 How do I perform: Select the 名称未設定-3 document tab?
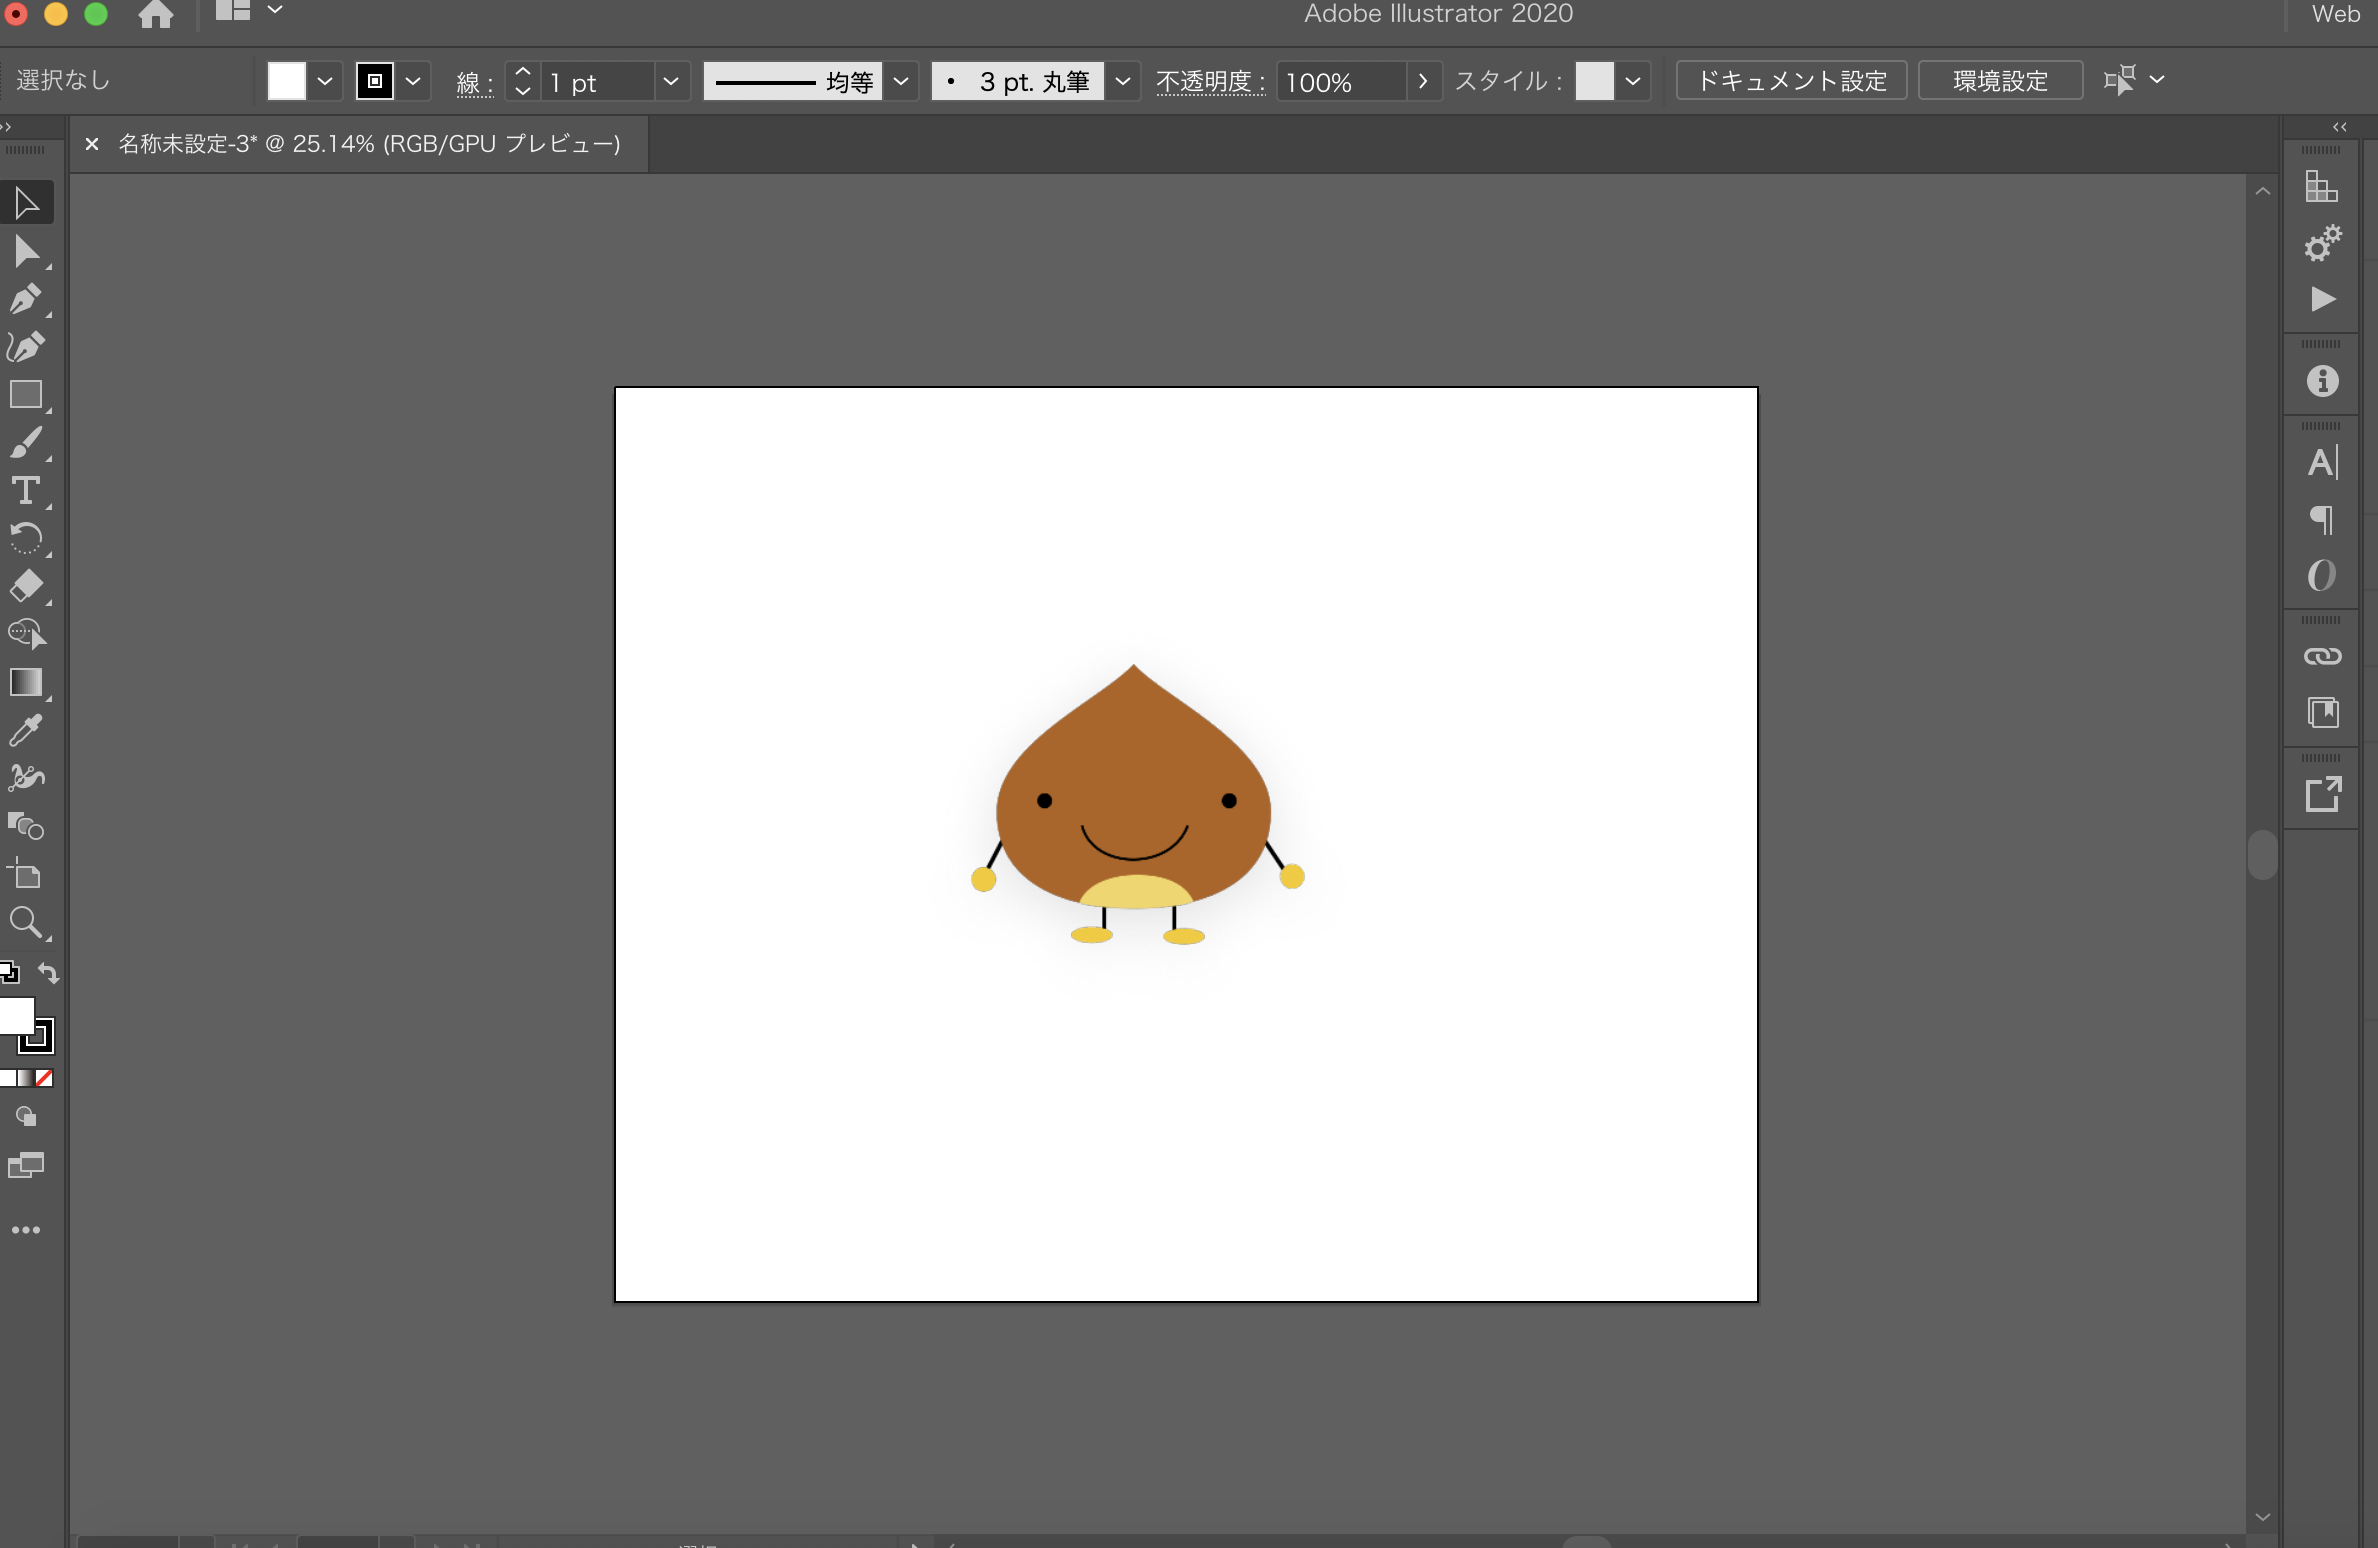pyautogui.click(x=369, y=144)
